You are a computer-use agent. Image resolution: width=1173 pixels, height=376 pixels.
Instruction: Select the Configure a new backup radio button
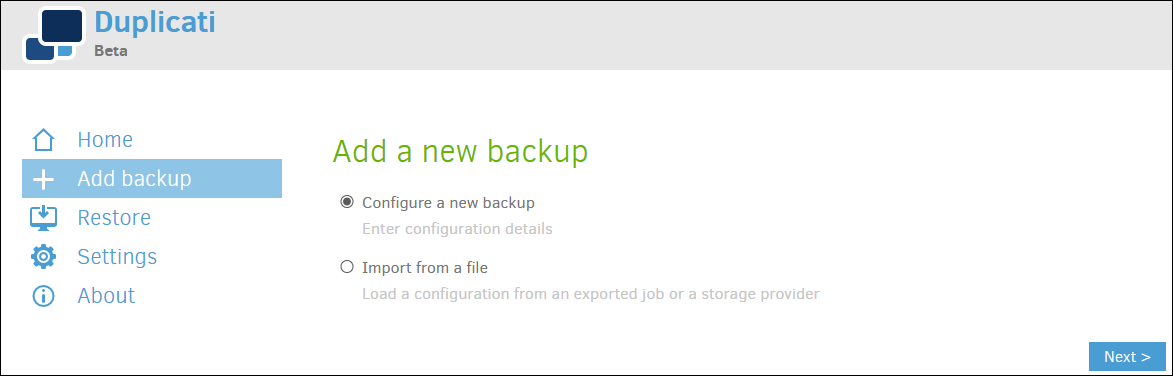346,202
